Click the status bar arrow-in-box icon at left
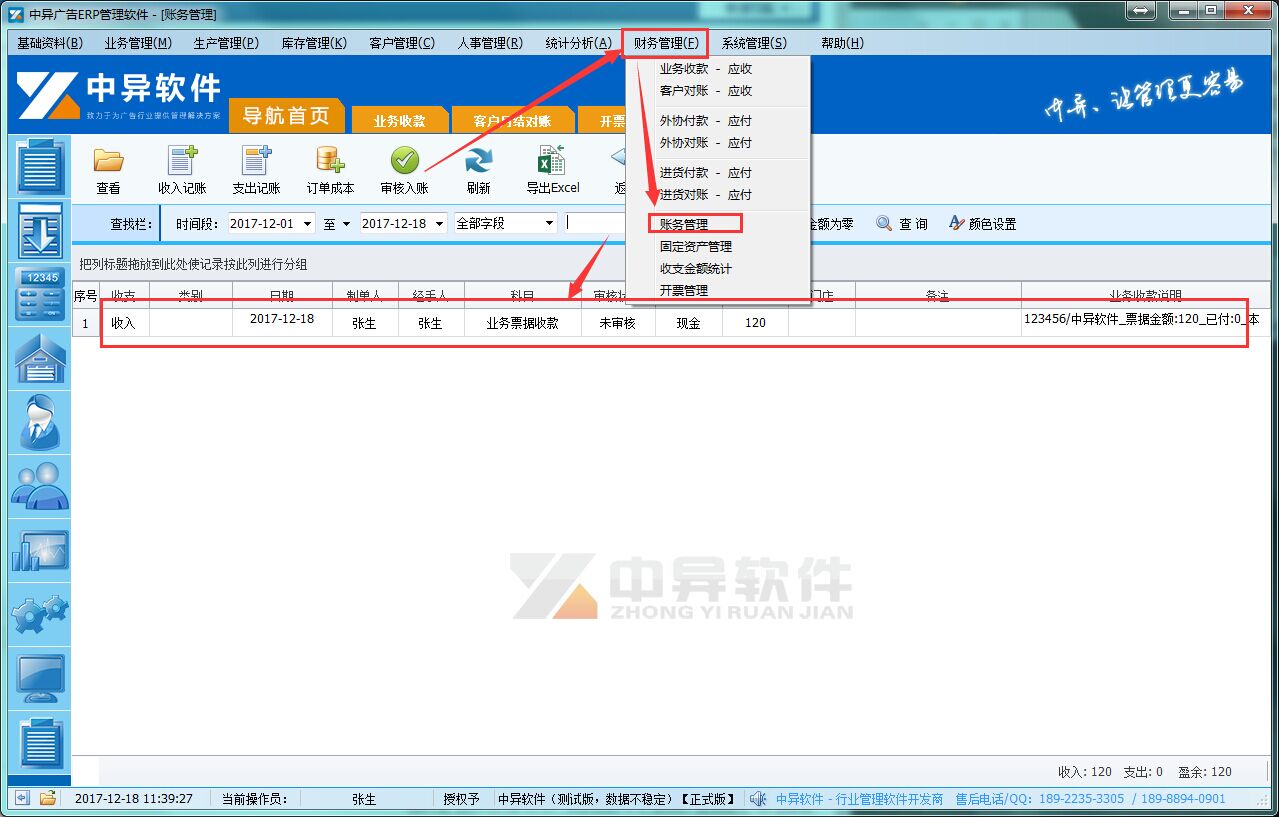Screen dimensions: 1279x817 tap(22, 798)
